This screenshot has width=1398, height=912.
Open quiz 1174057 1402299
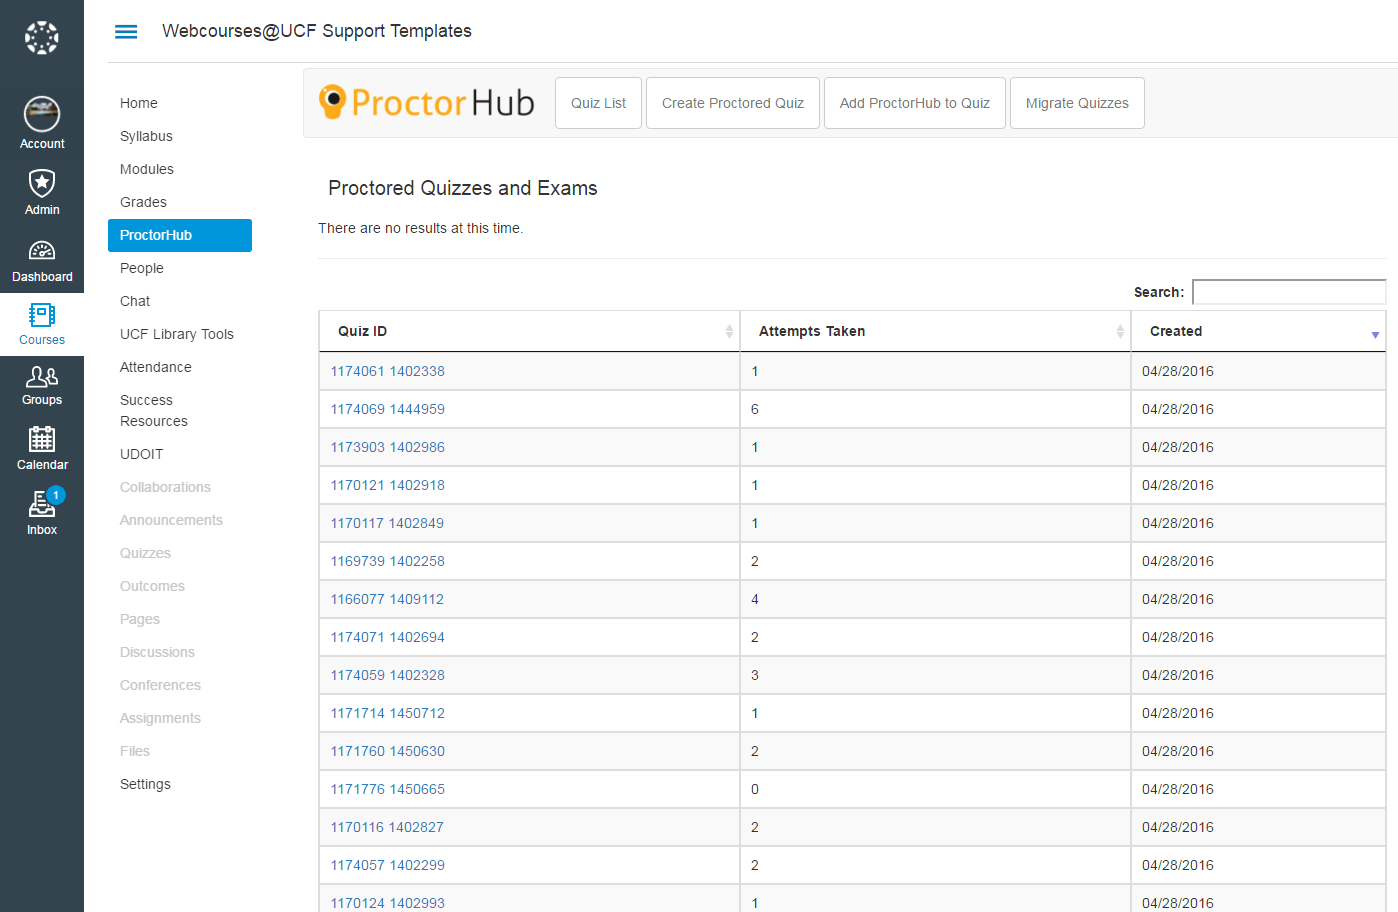[x=388, y=865]
